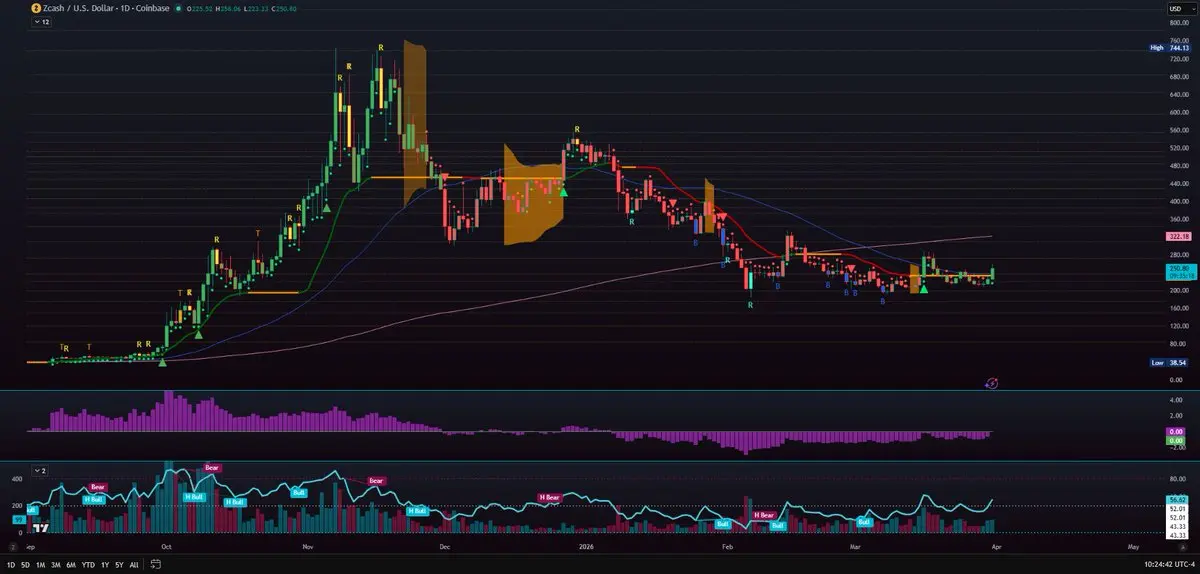The height and width of the screenshot is (574, 1200).
Task: Expand the collapsed 2 indicators legend
Action: 39,469
